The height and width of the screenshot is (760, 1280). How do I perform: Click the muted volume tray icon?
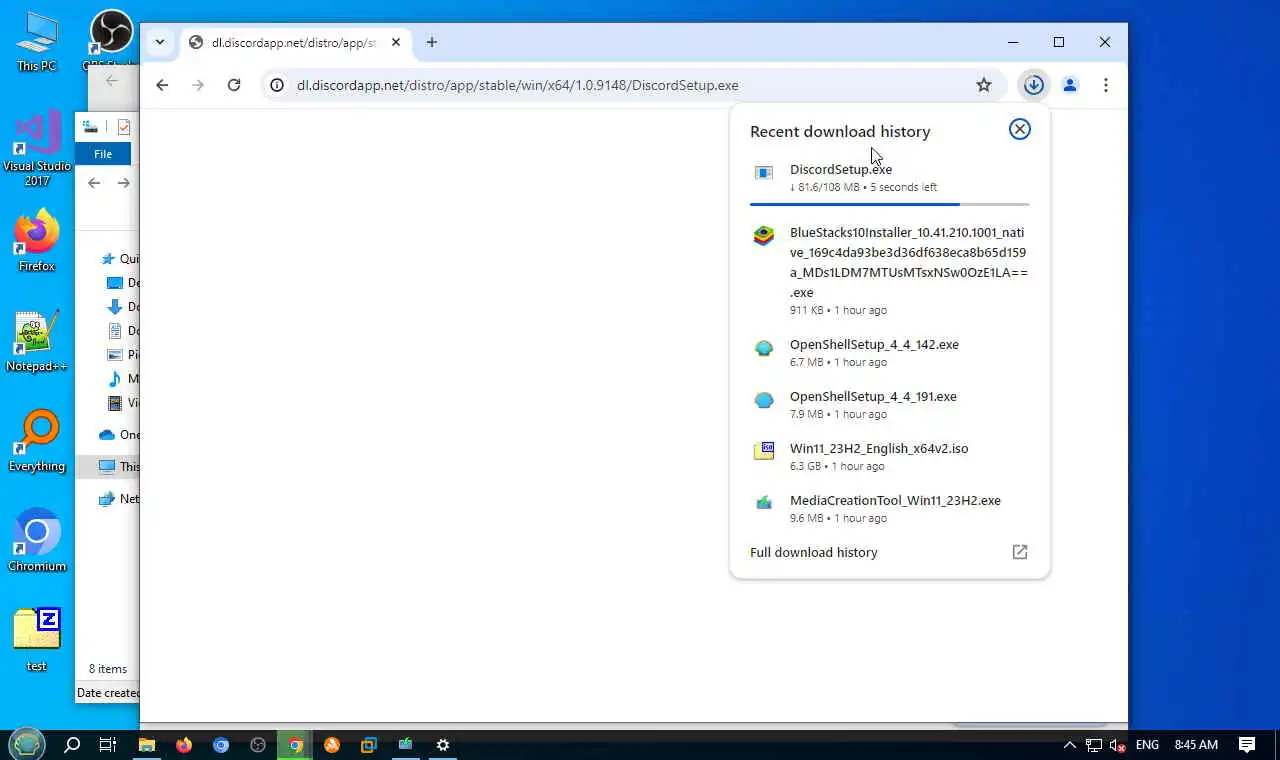tap(1118, 745)
